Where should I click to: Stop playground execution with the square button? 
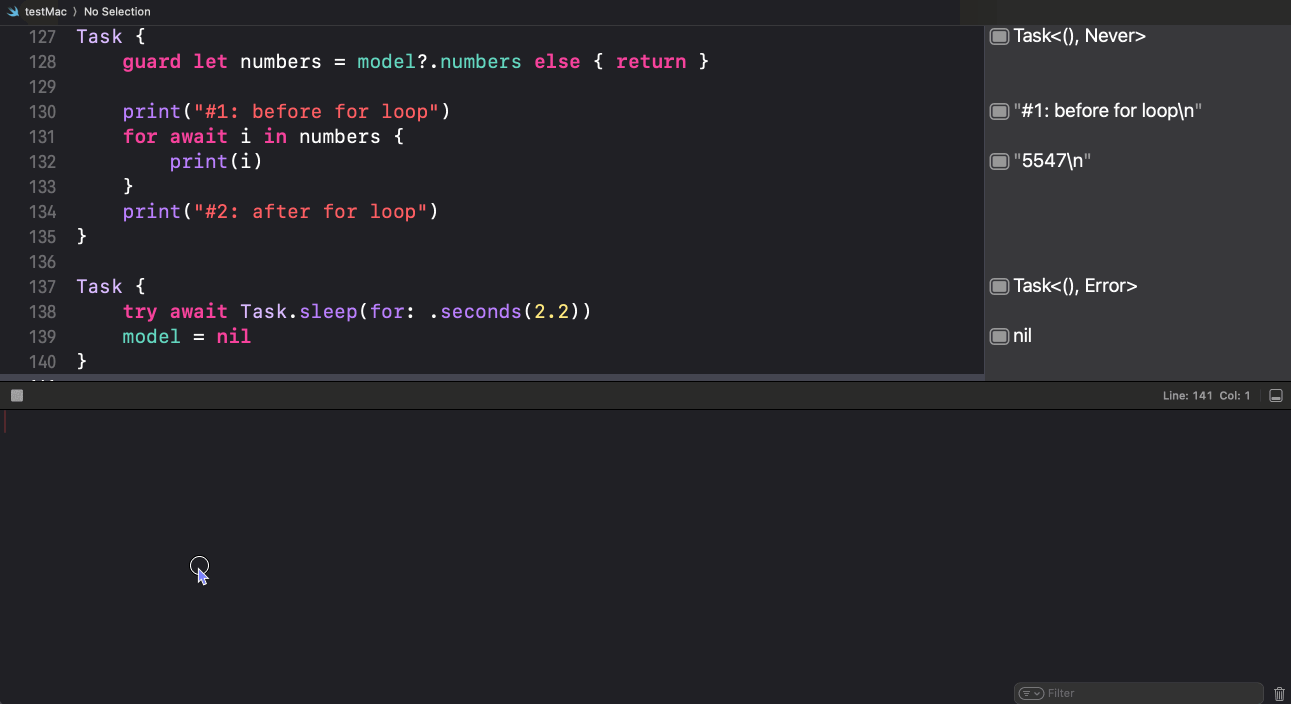17,396
